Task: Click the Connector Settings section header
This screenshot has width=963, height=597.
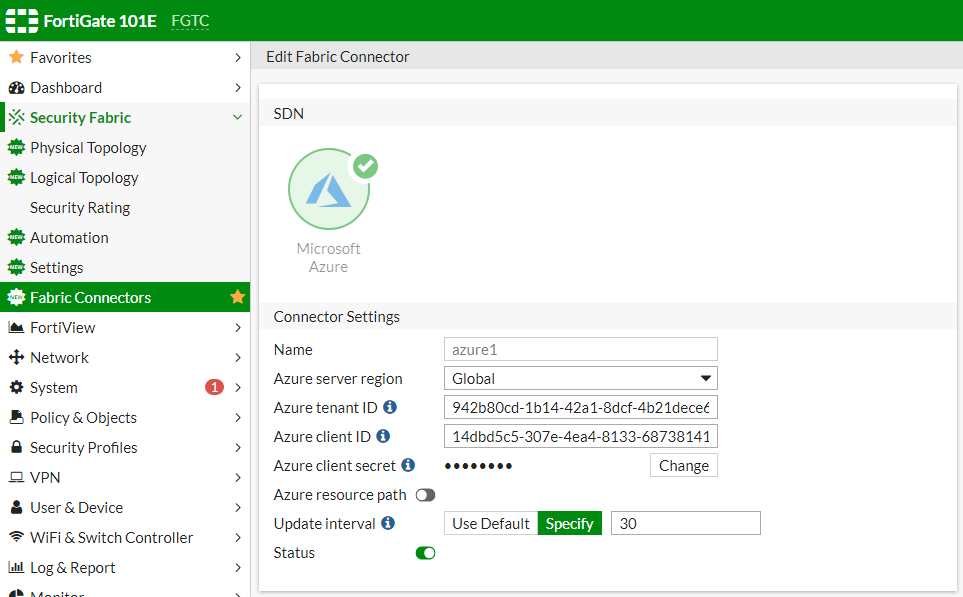Action: pos(337,316)
